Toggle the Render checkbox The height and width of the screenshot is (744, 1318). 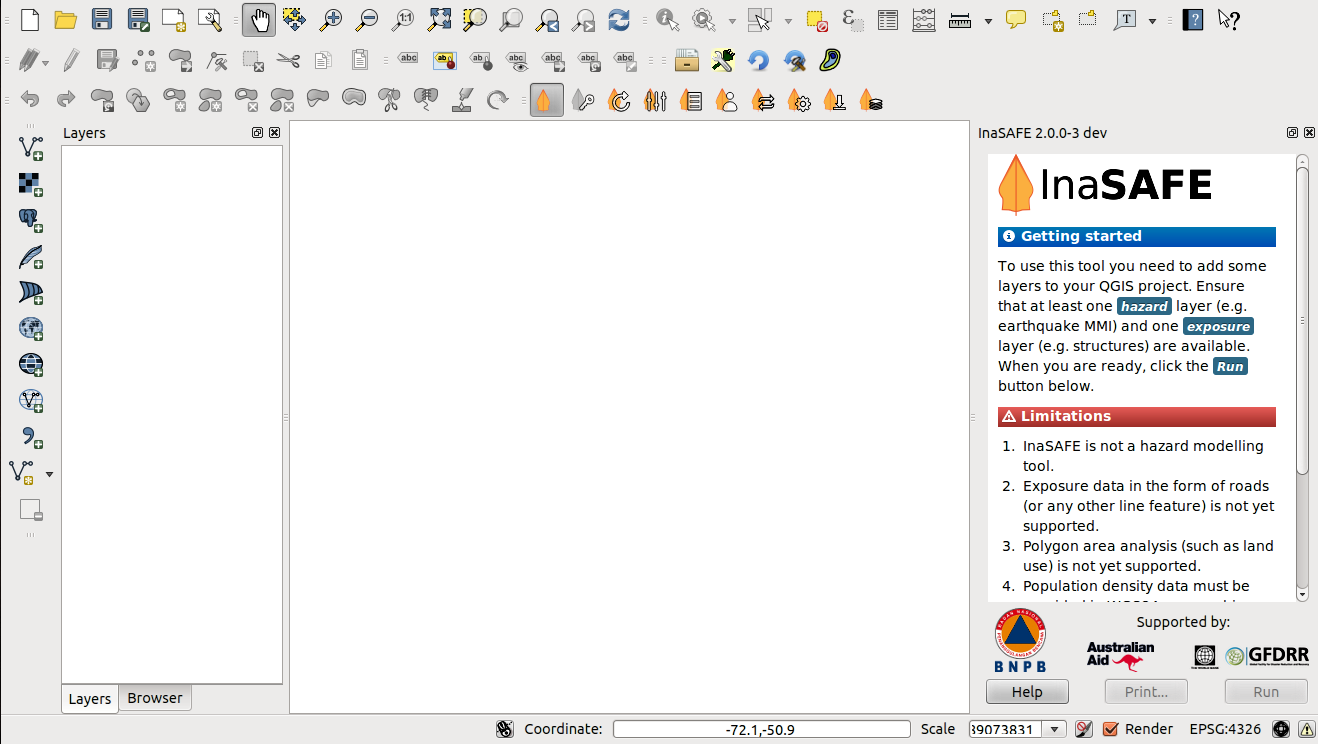(x=1111, y=729)
